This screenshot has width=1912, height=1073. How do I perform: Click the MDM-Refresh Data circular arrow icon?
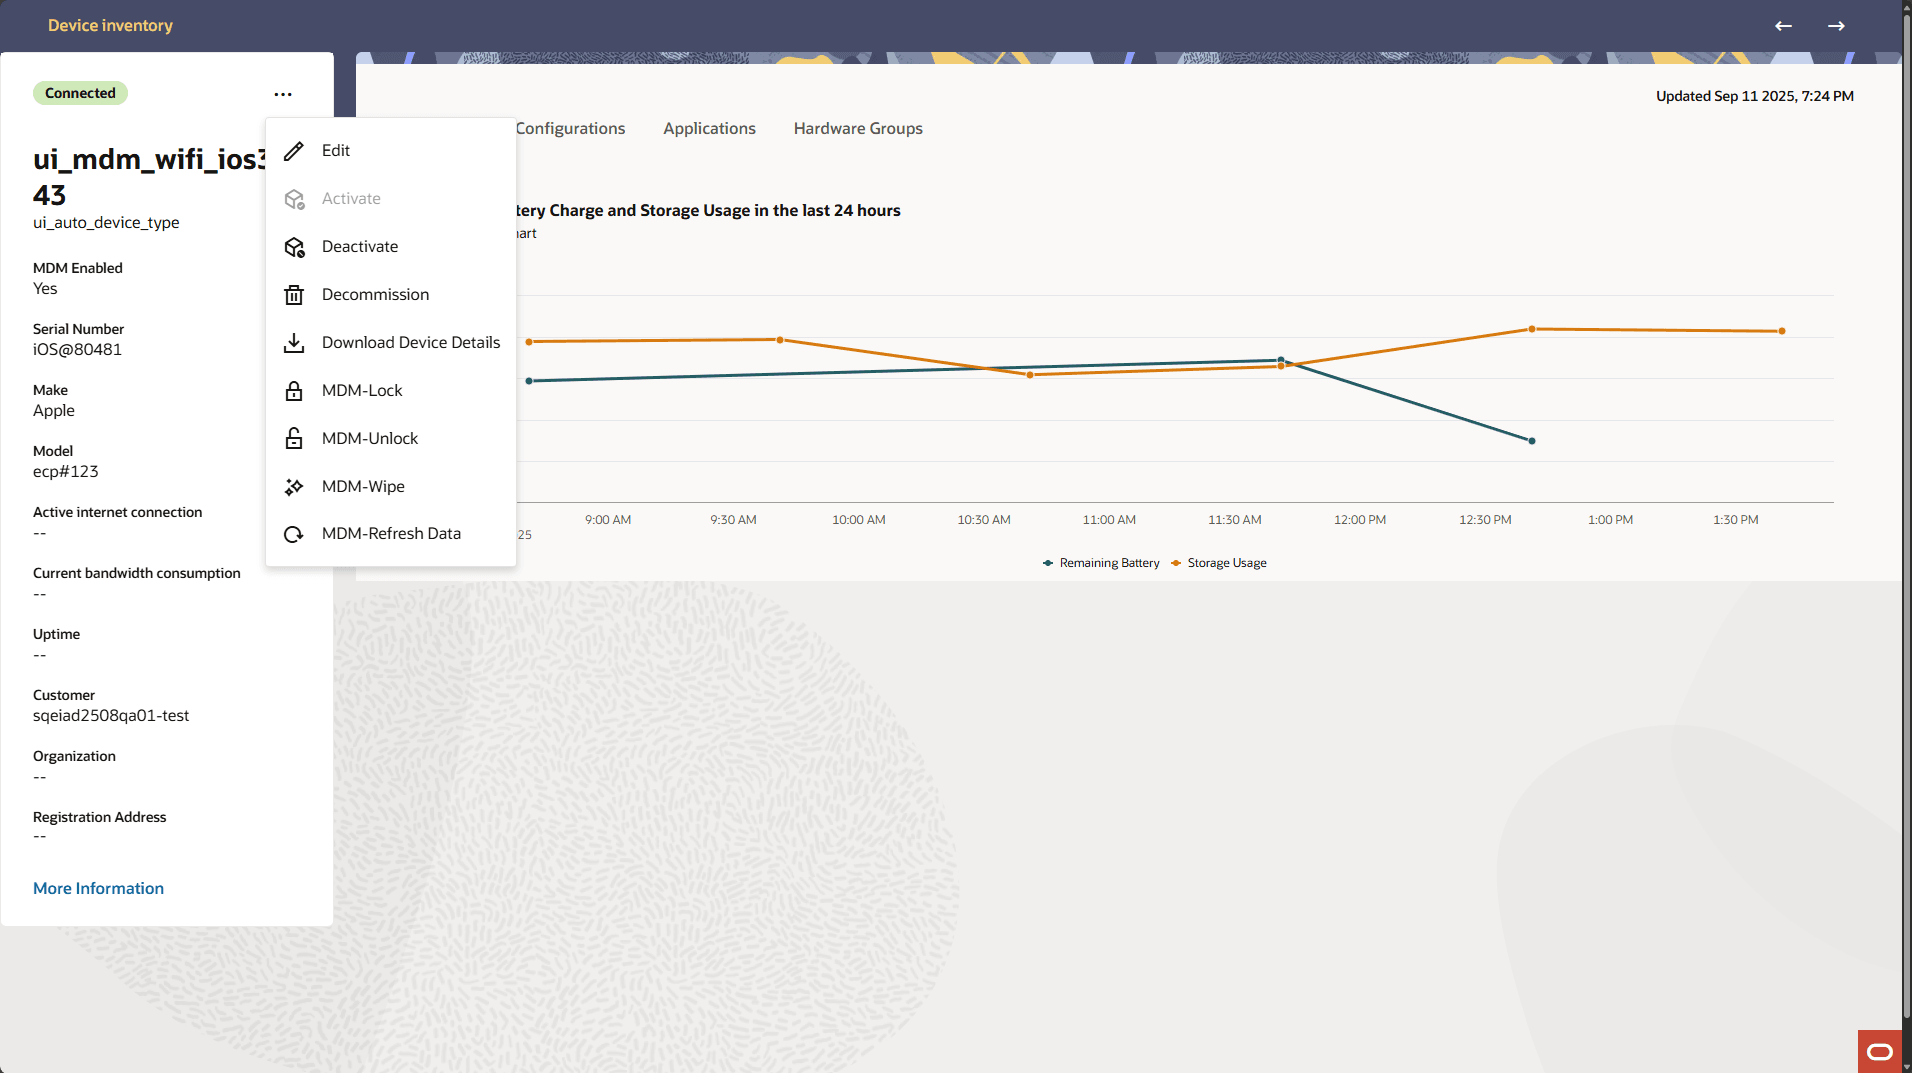293,533
